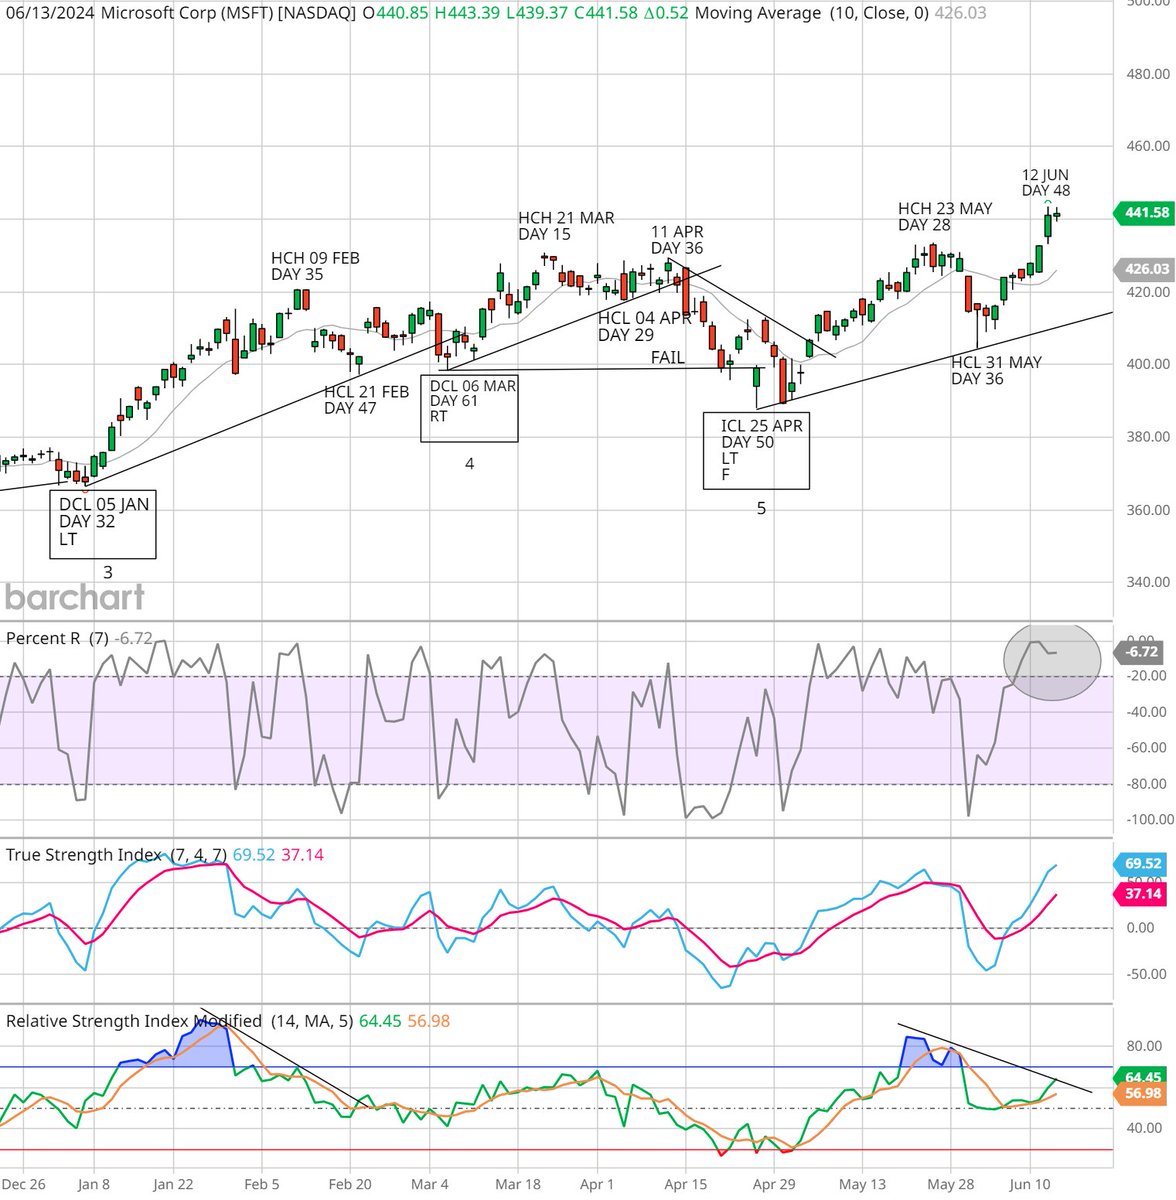Click the DCL 06 MAR RT annotation box
This screenshot has width=1176, height=1200.
pos(470,409)
